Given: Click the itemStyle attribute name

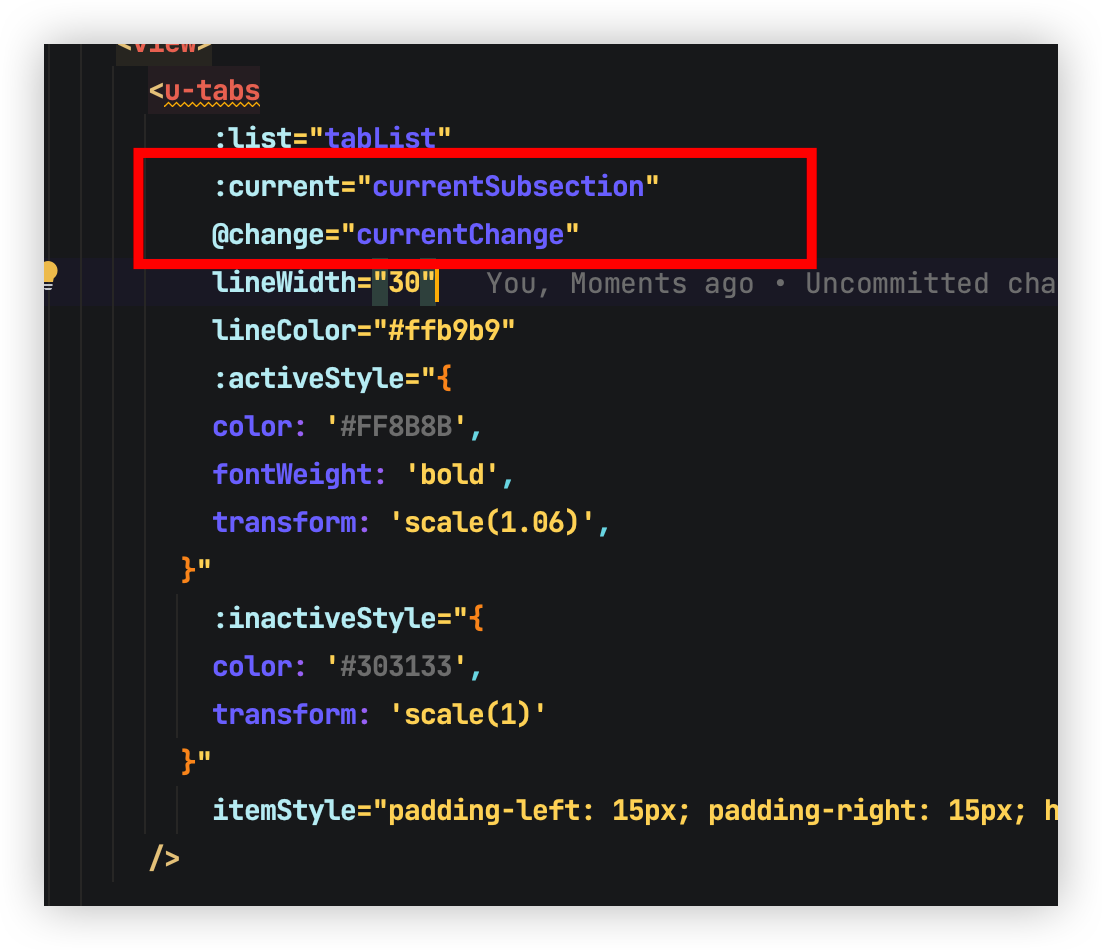Looking at the screenshot, I should tap(284, 810).
